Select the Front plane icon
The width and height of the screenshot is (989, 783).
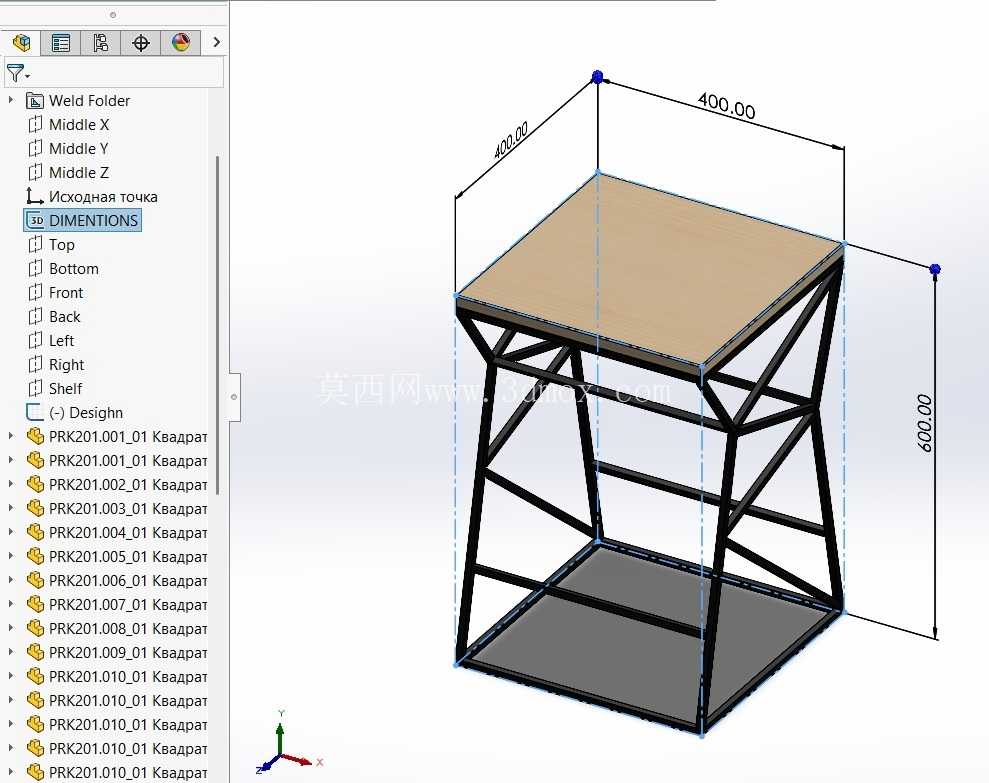point(35,292)
